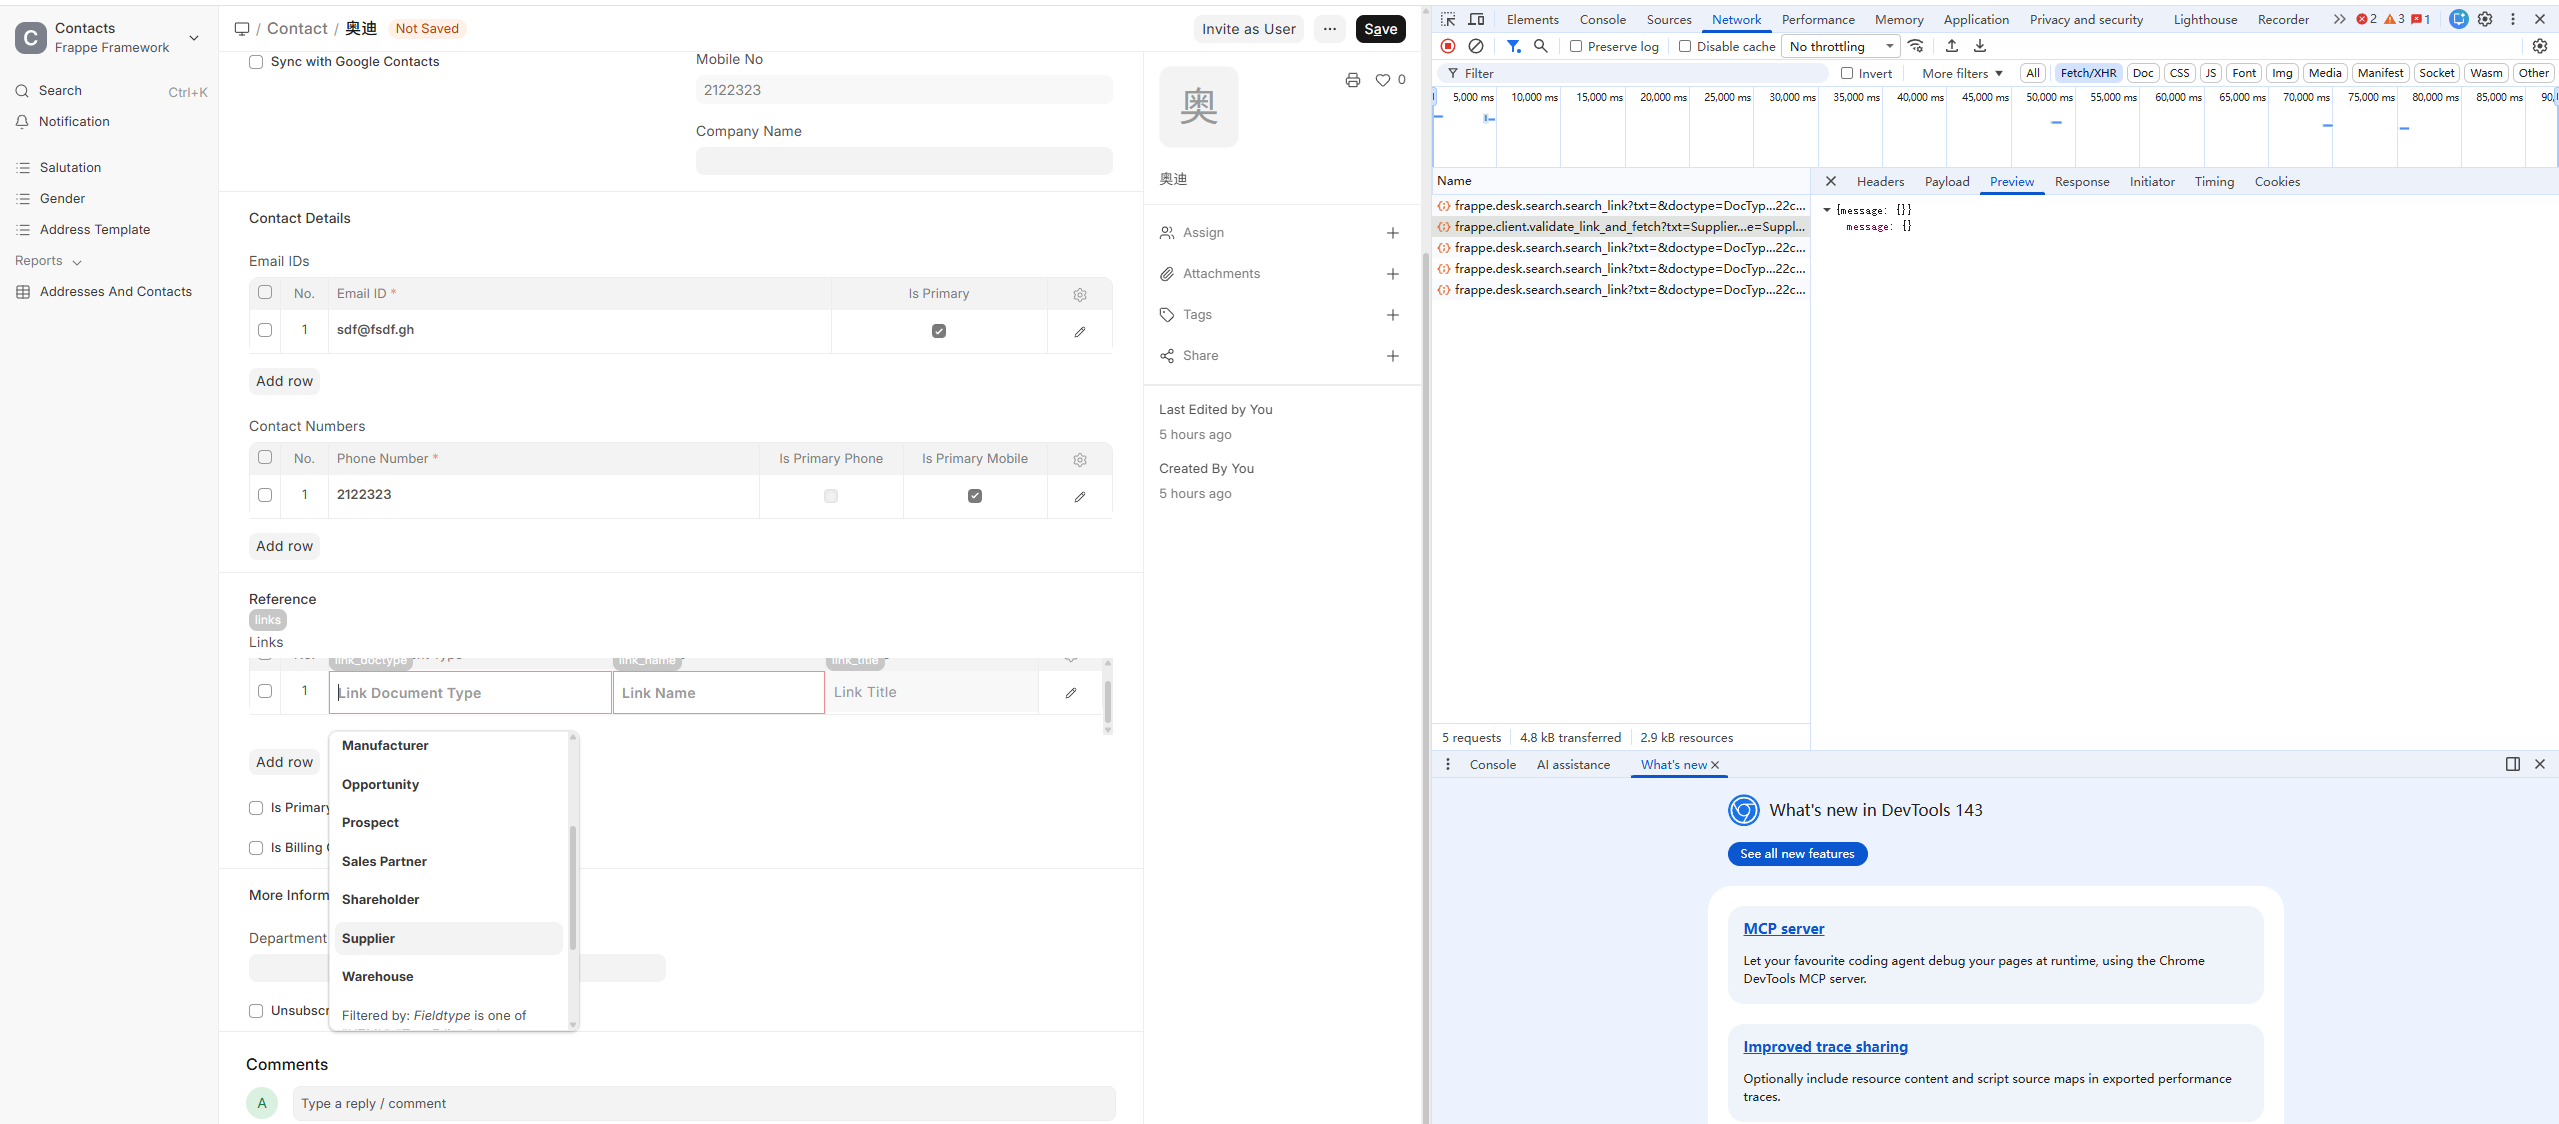Screen dimensions: 2559x1124
Task: Click the Link Name input field
Action: point(718,692)
